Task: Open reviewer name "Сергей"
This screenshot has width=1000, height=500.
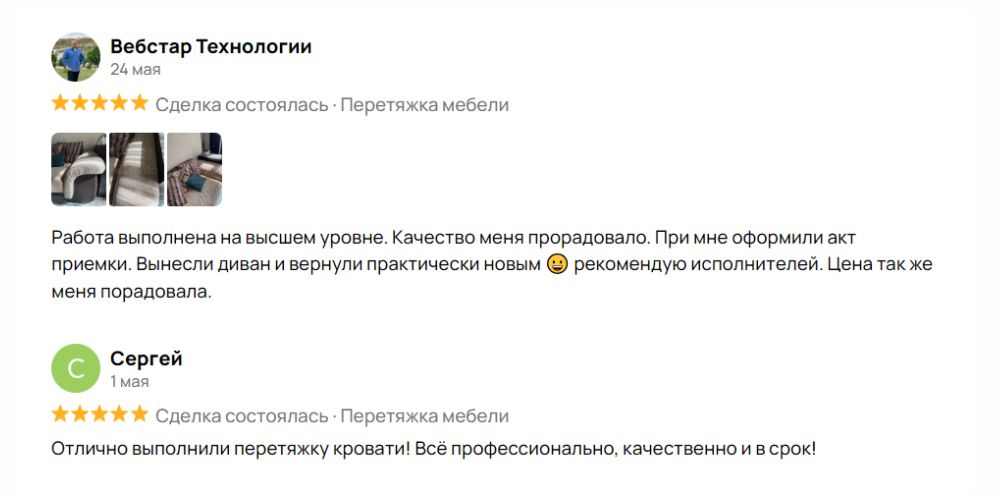Action: [x=146, y=359]
